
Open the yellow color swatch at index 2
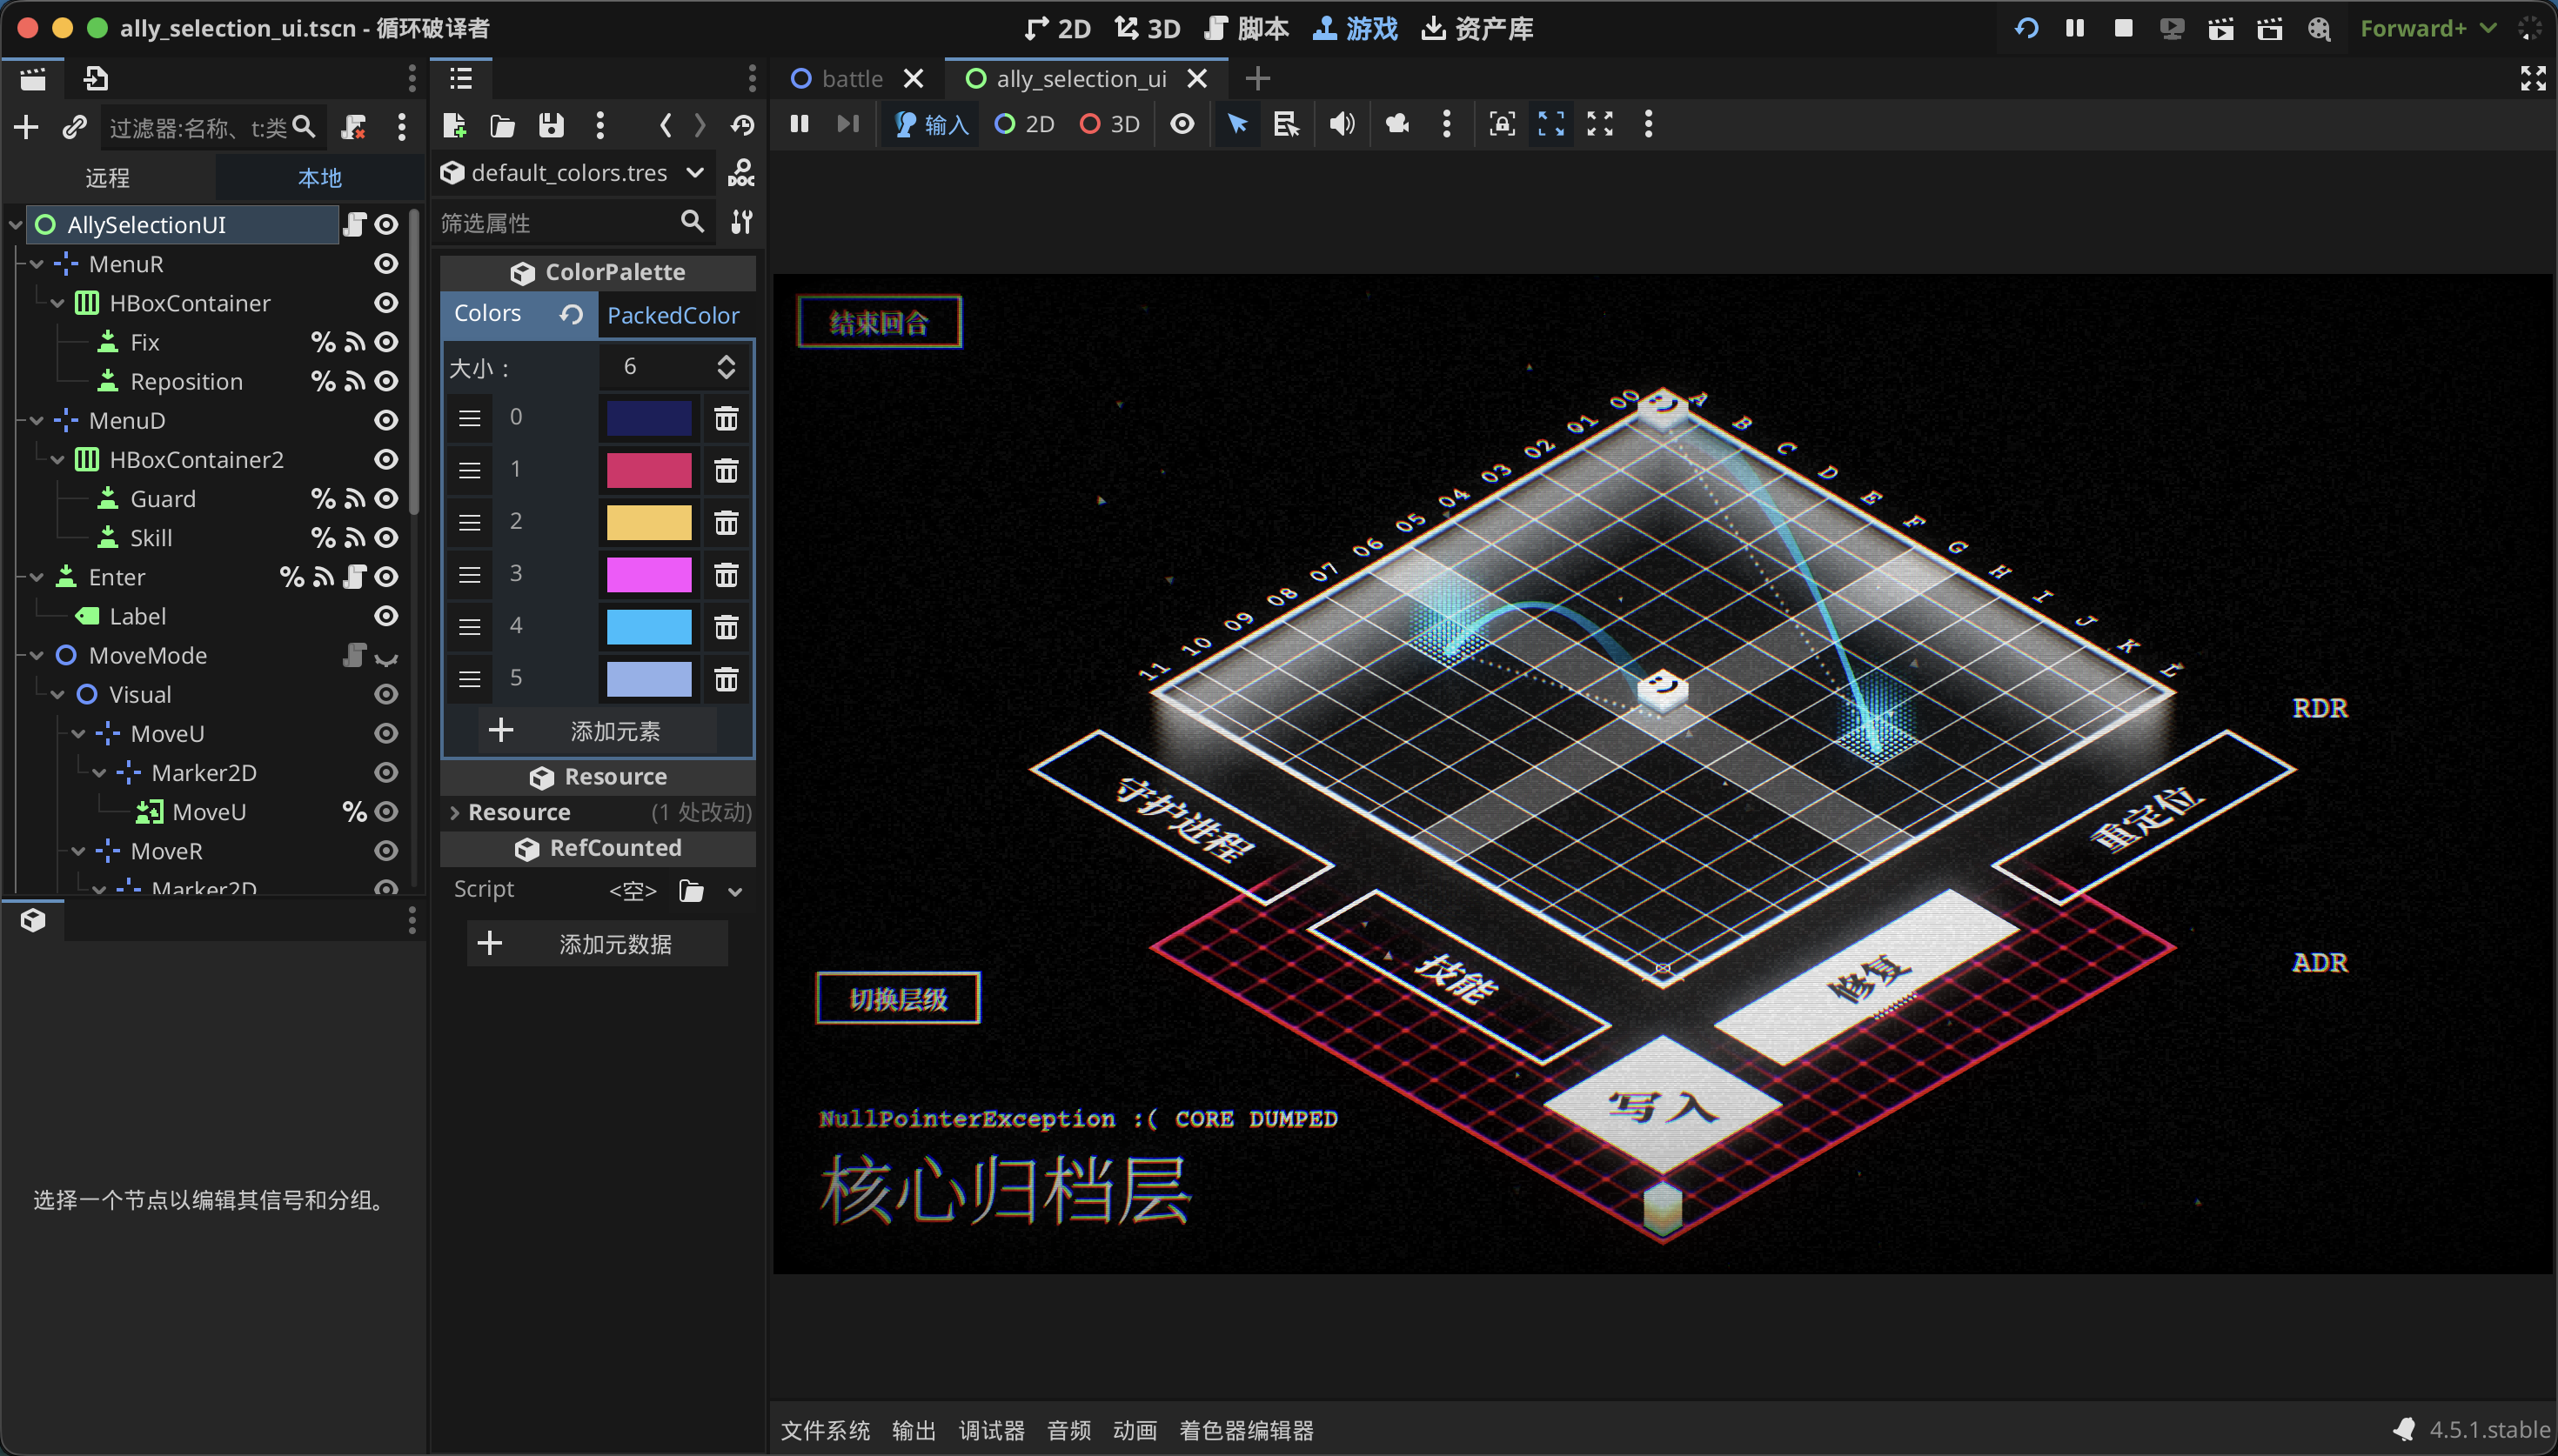(x=648, y=522)
